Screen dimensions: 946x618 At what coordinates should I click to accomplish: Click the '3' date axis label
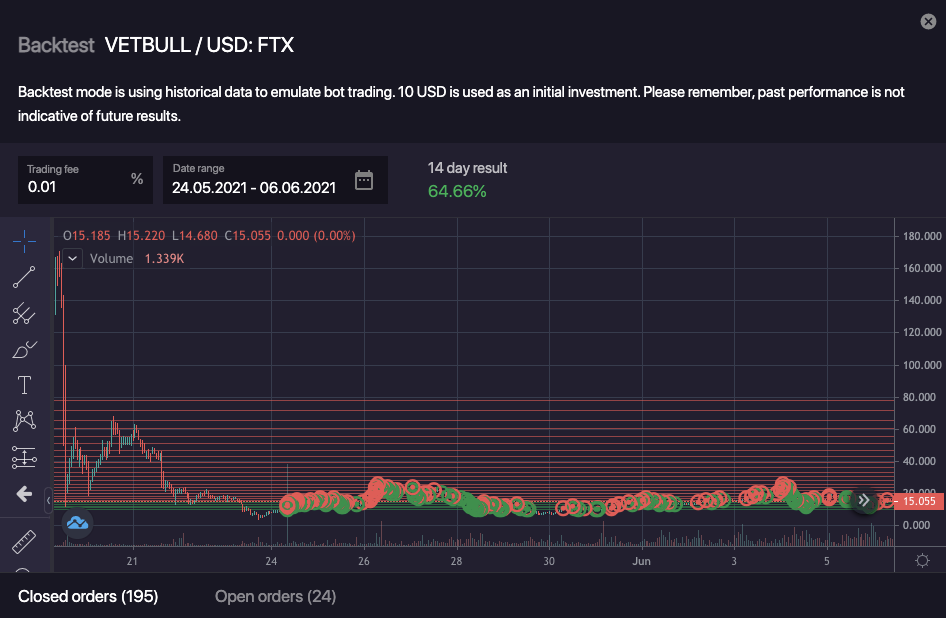click(734, 561)
